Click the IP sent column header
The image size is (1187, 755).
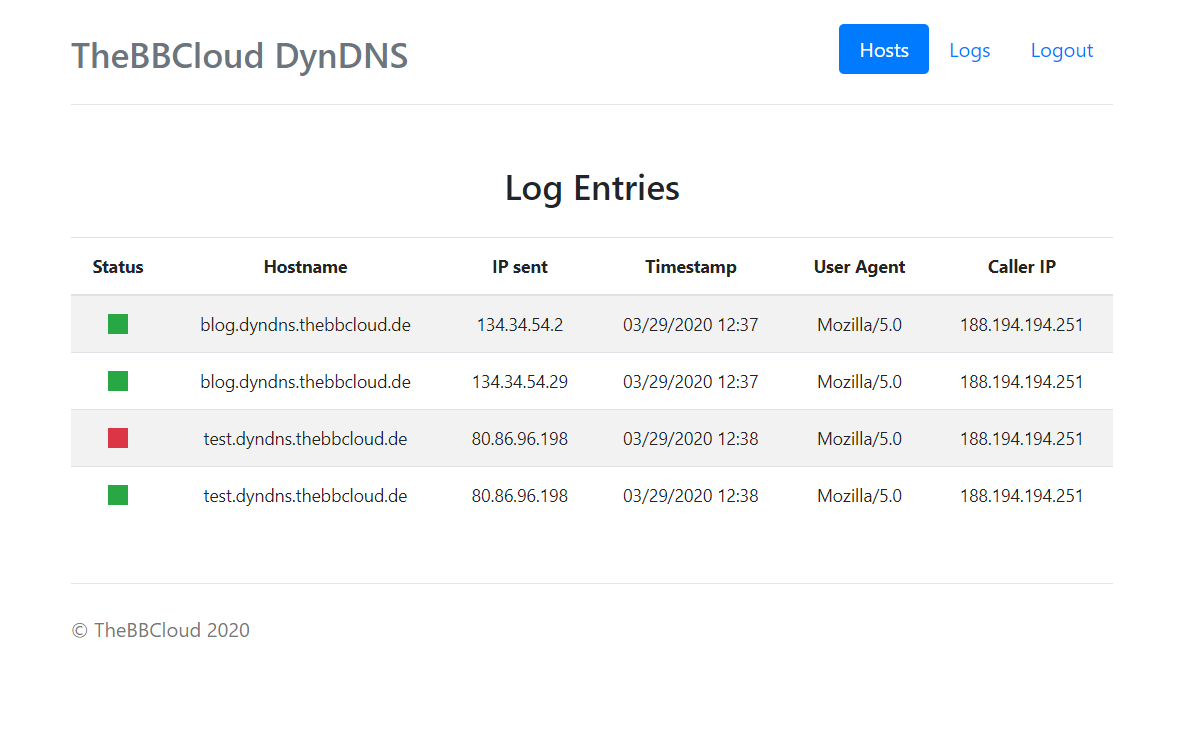(520, 267)
